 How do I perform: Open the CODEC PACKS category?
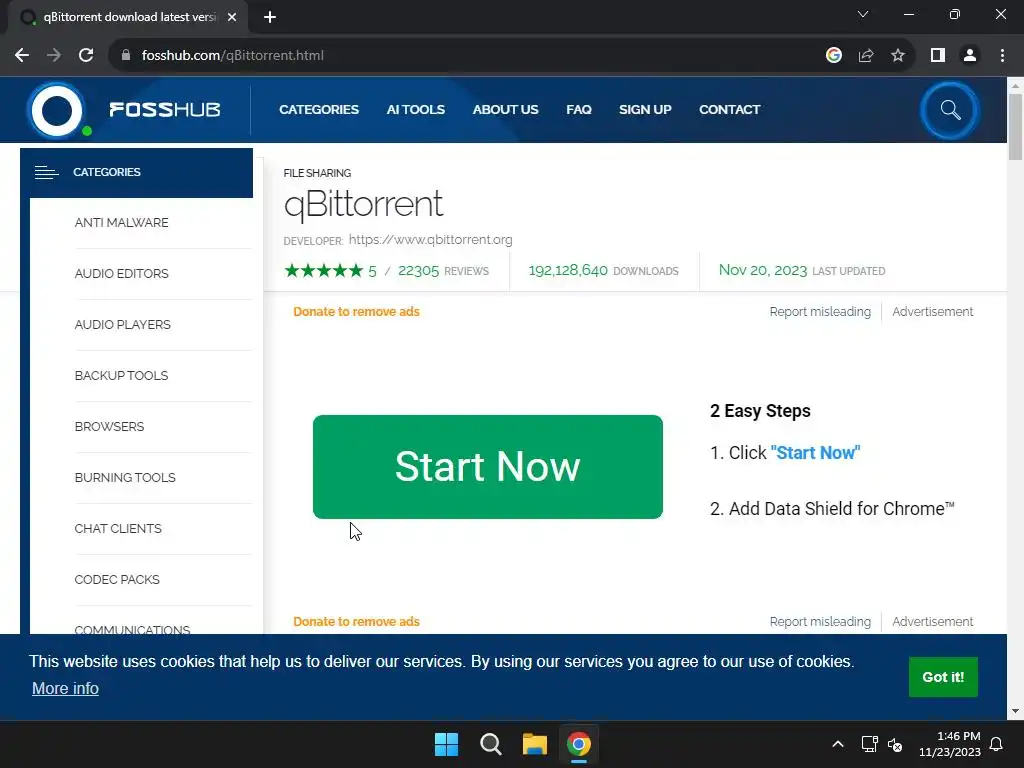[117, 579]
